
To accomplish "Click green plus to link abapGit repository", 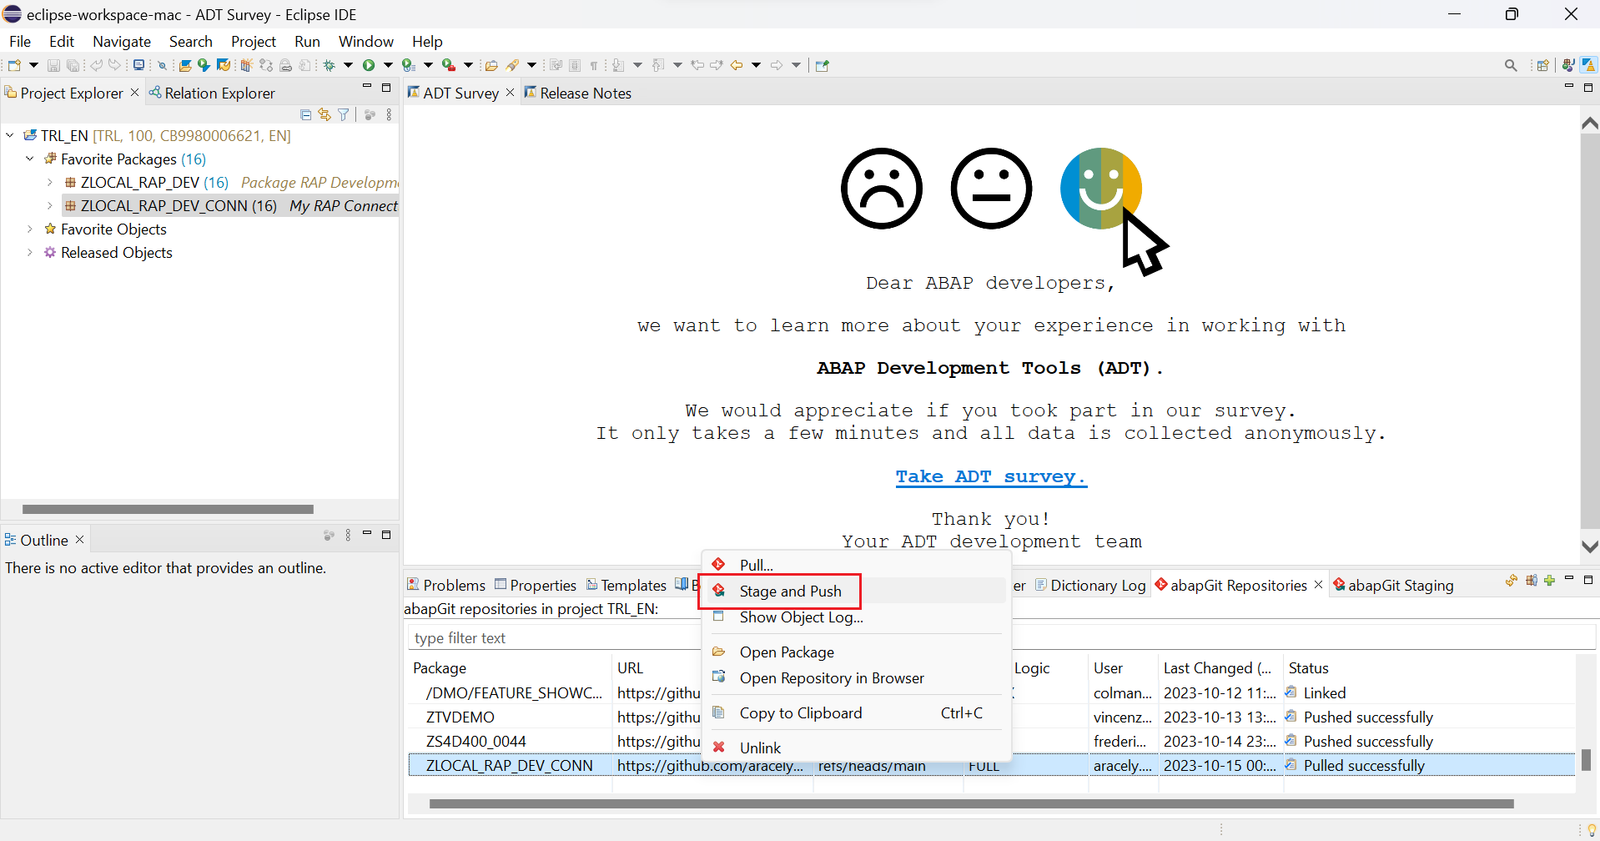I will pyautogui.click(x=1549, y=580).
